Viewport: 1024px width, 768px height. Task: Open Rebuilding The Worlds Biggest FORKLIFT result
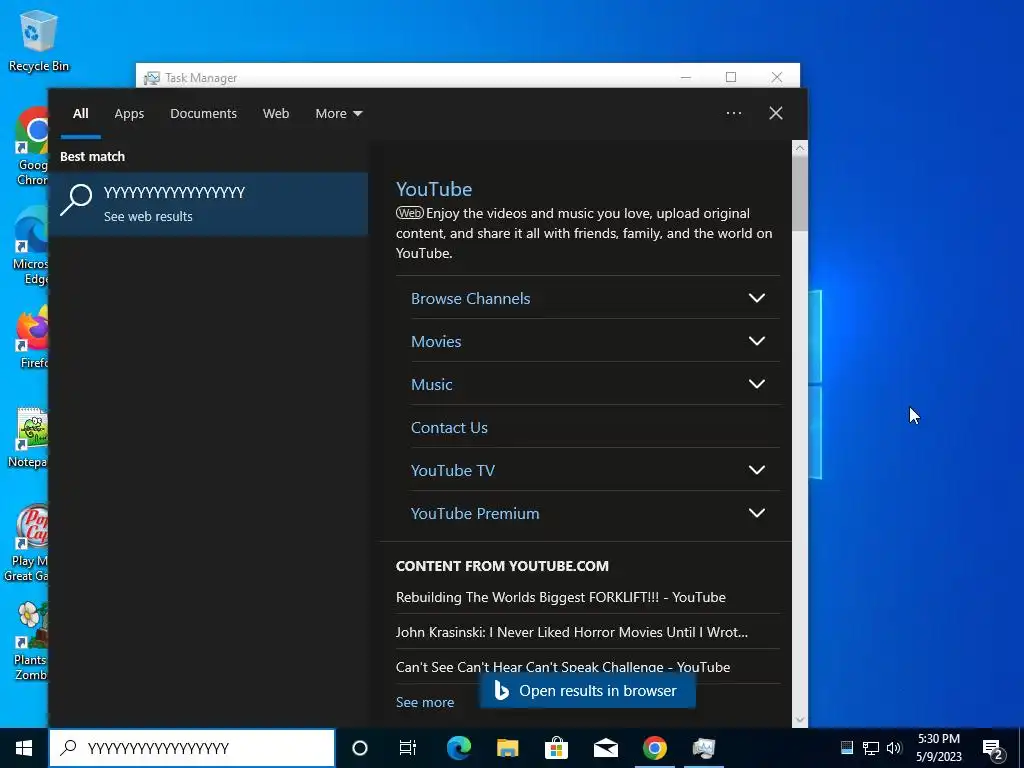coord(560,597)
